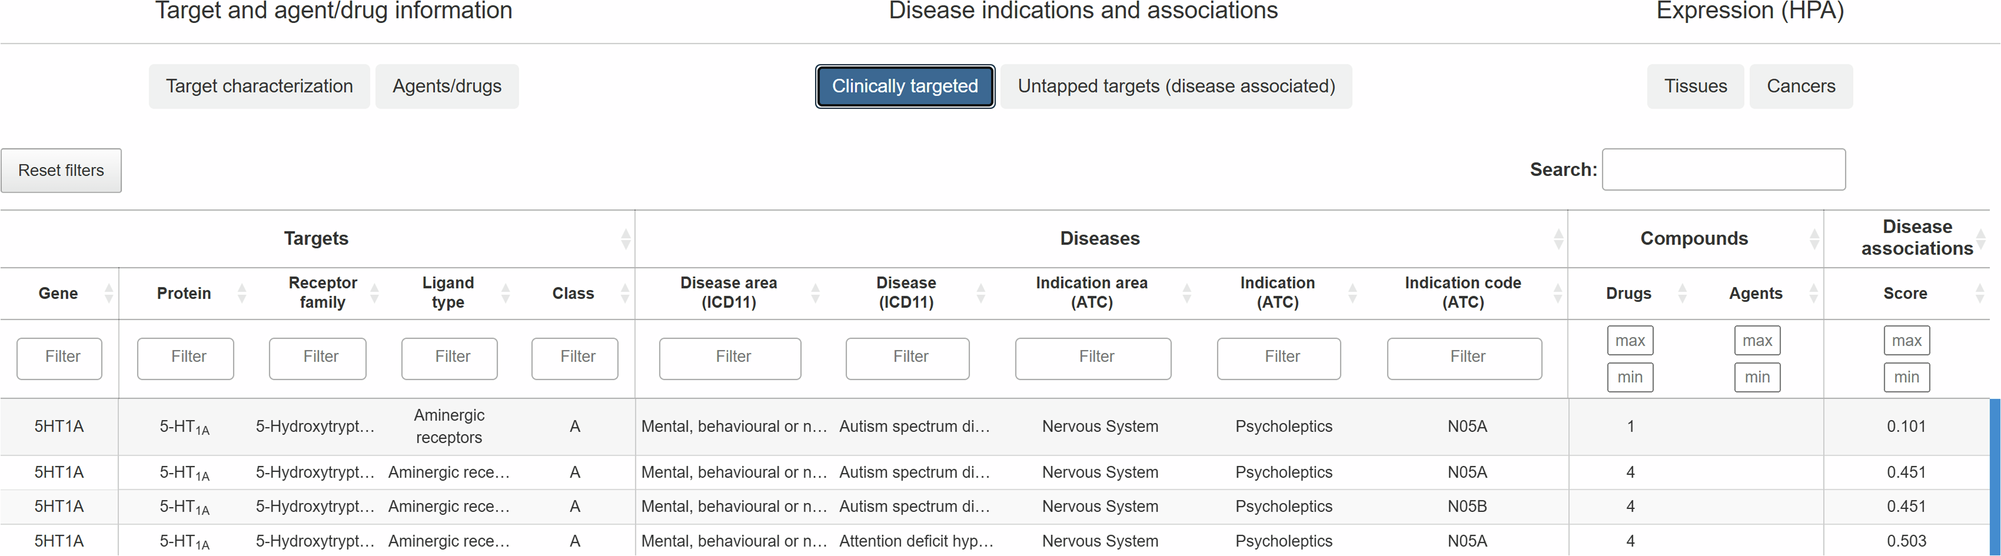The image size is (2001, 556).
Task: Sort by the Gene column arrows
Action: click(108, 294)
